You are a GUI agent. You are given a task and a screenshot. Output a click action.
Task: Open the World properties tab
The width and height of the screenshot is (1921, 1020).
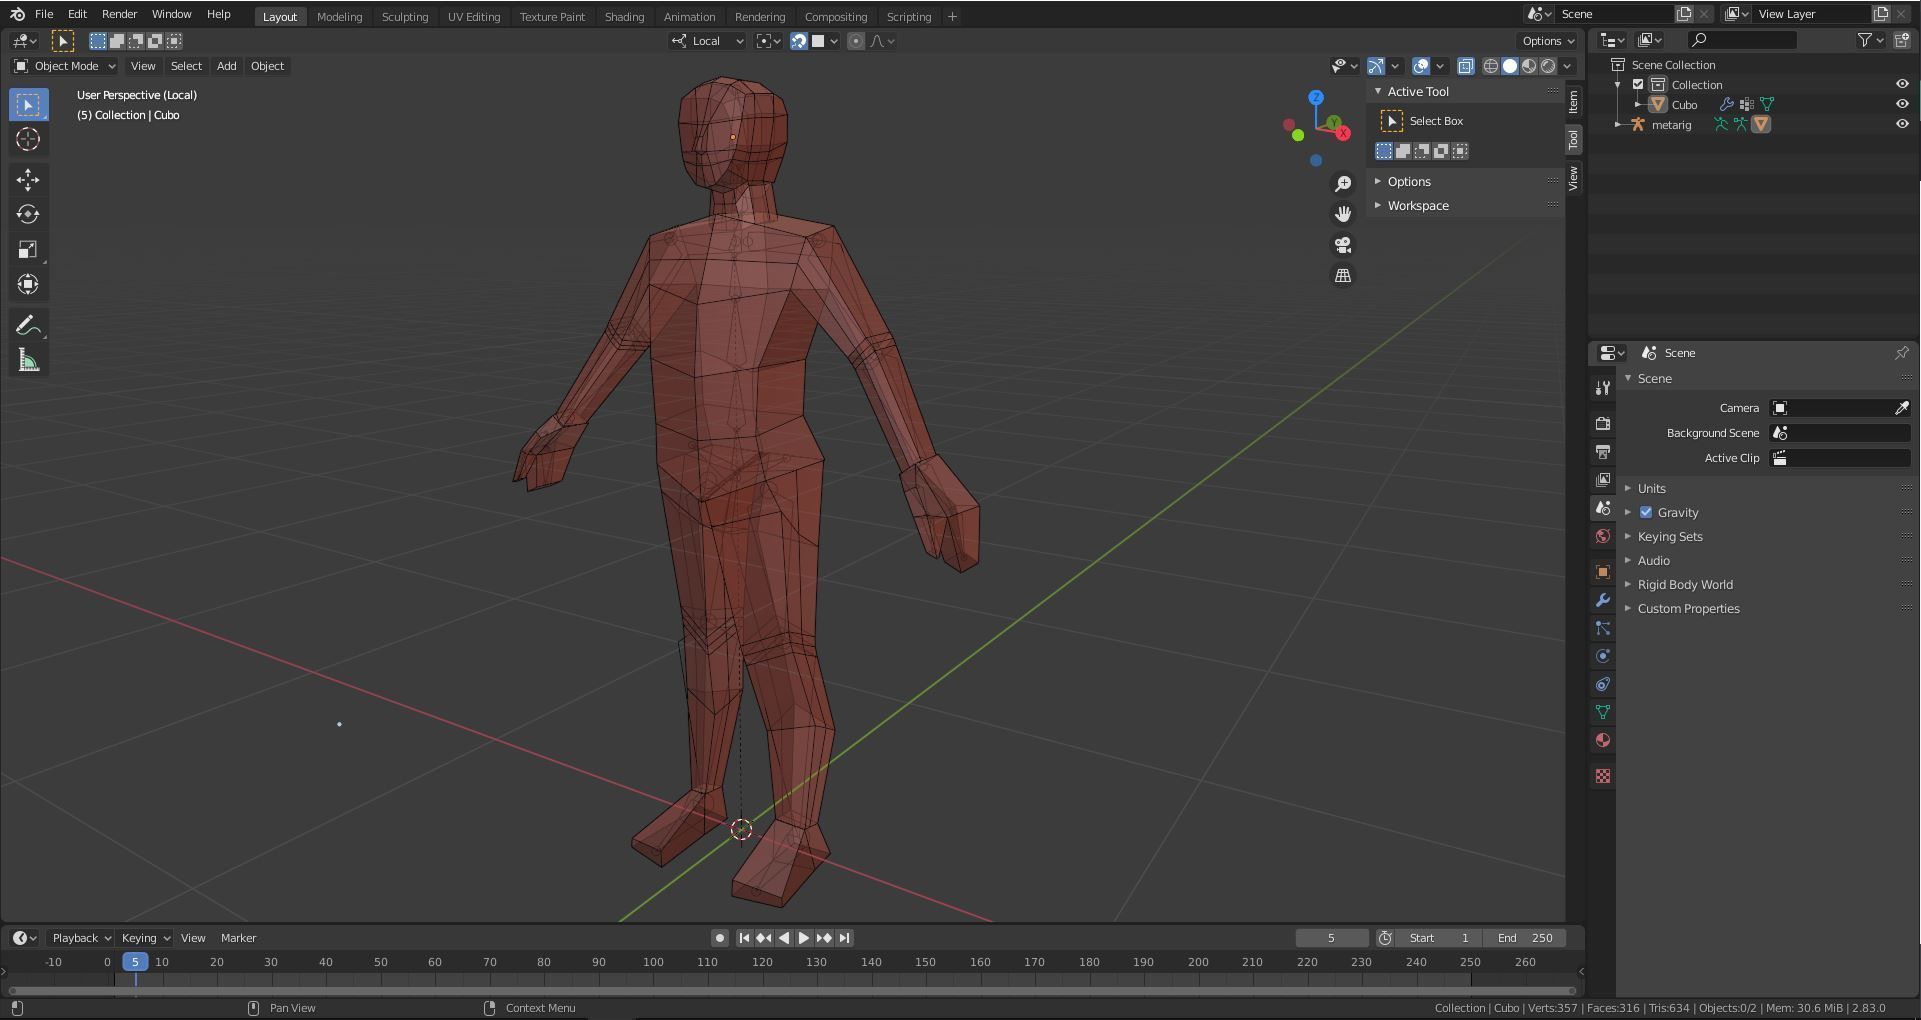pos(1603,536)
